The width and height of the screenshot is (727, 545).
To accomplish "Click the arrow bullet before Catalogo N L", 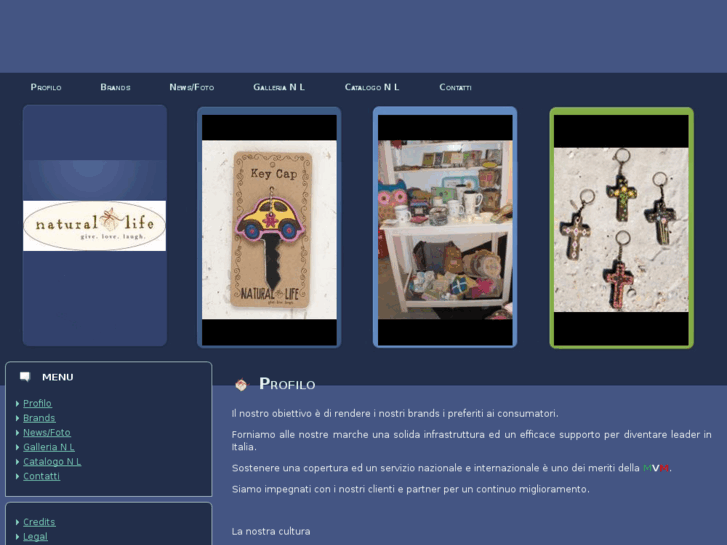I will [x=17, y=462].
